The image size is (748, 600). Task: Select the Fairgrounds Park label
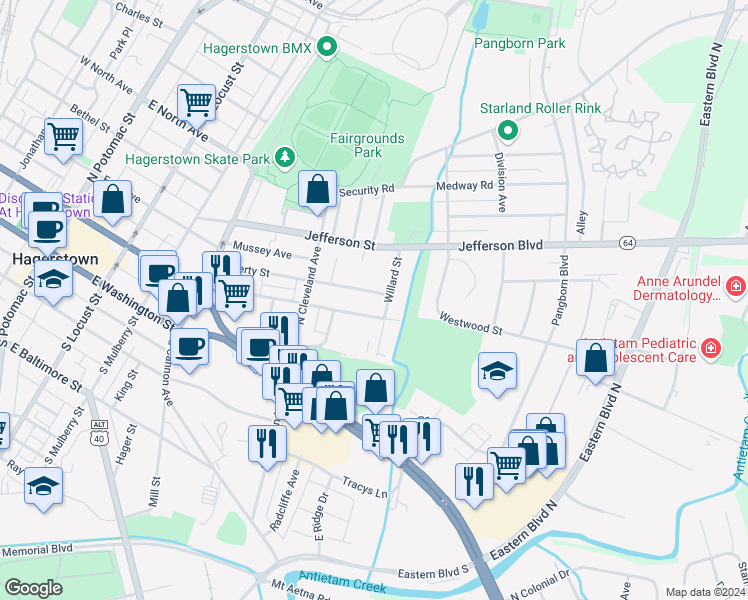pyautogui.click(x=367, y=145)
